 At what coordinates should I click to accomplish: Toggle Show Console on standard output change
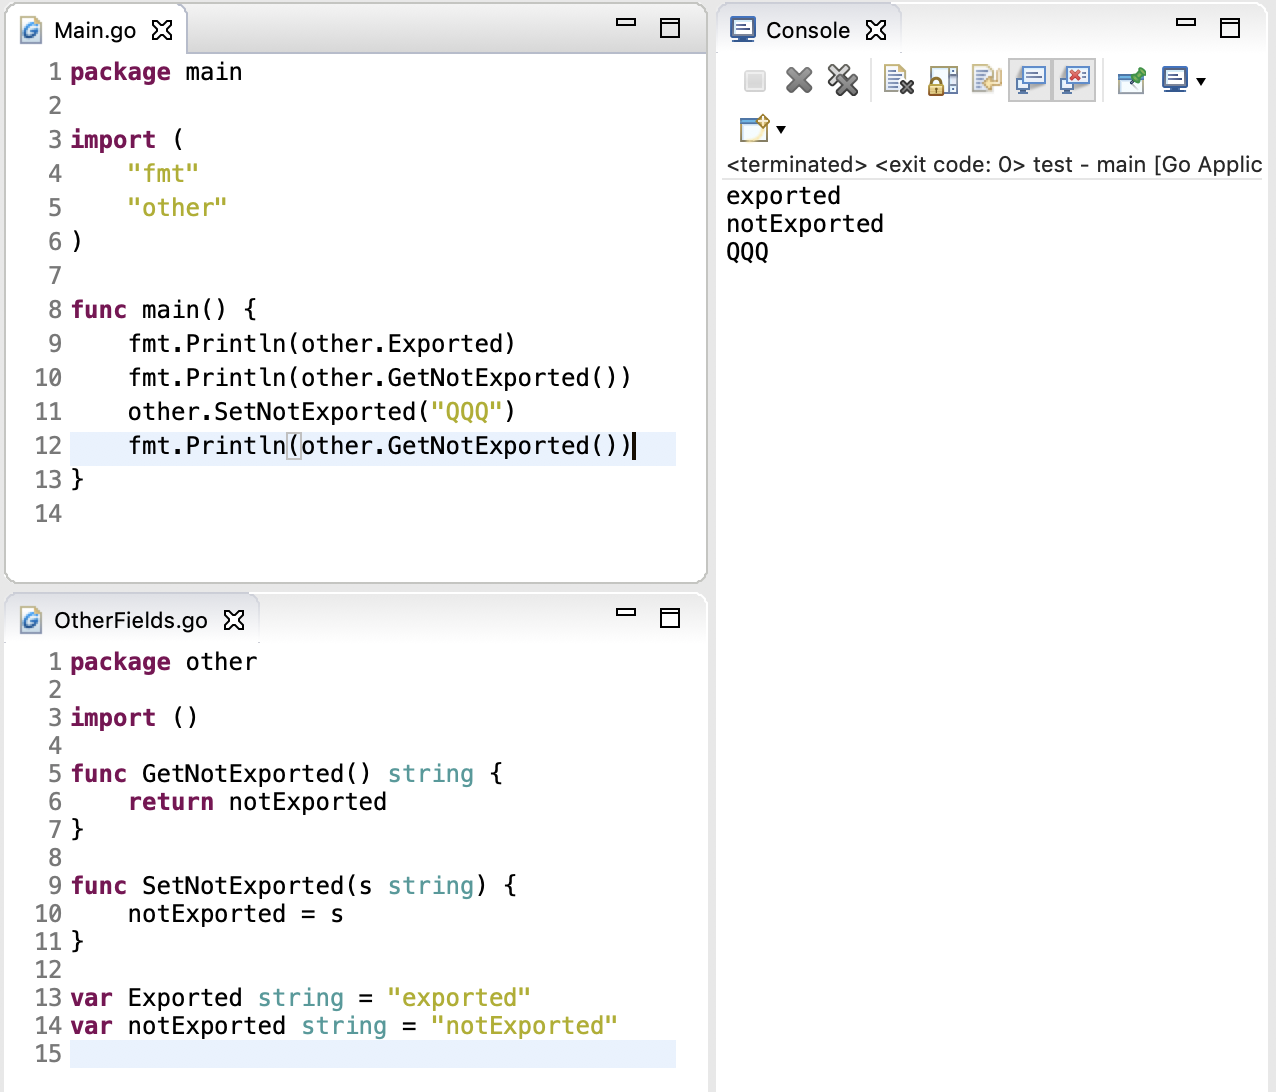tap(1030, 80)
